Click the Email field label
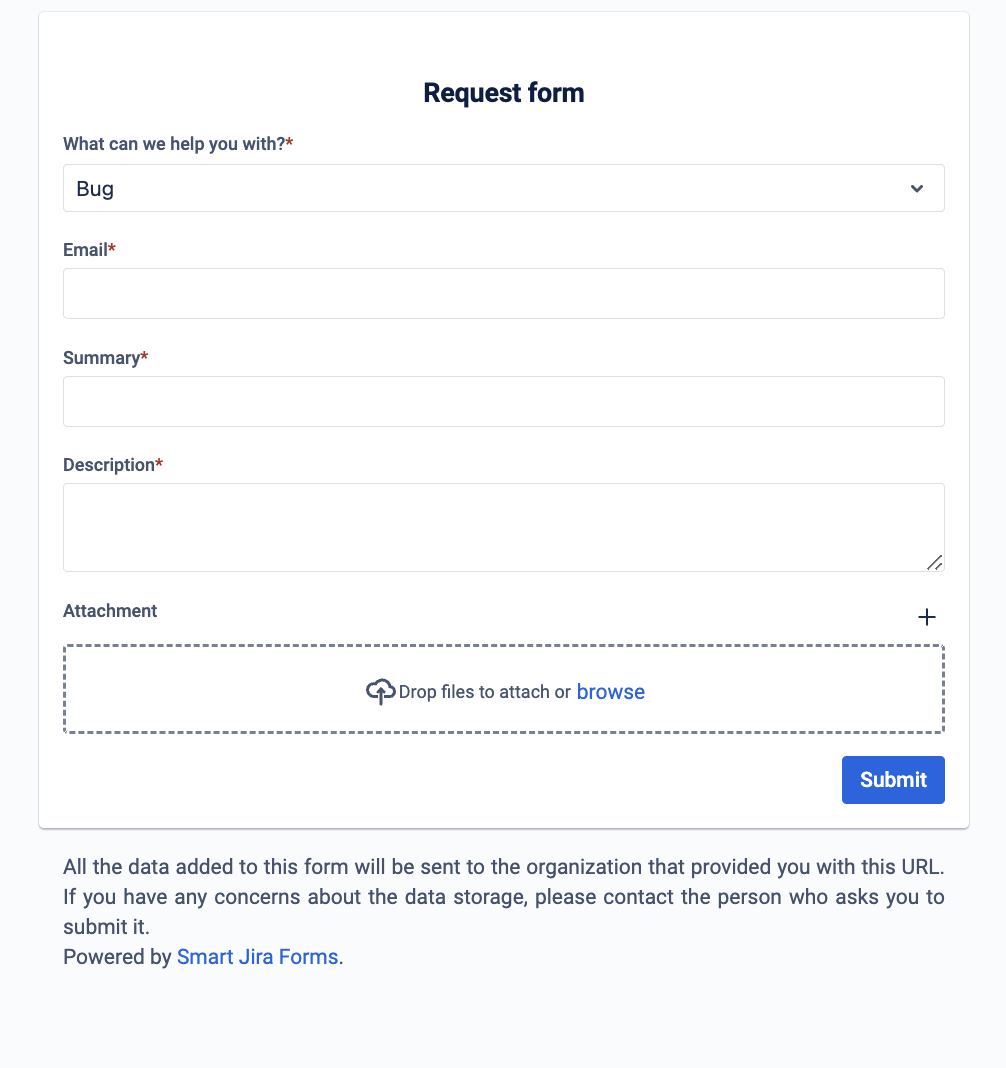The width and height of the screenshot is (1006, 1068). click(x=86, y=250)
